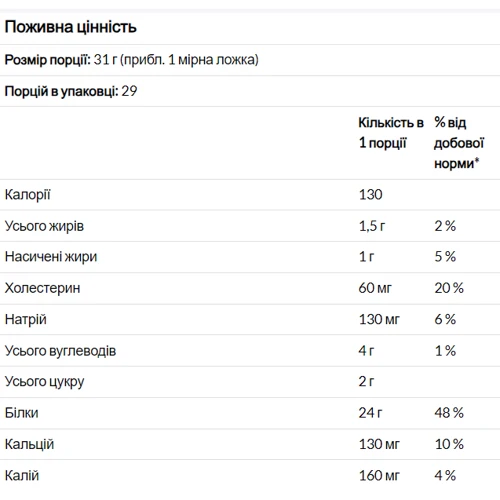
Task: Click the 5 % saturated fat daily value
Action: tap(445, 257)
